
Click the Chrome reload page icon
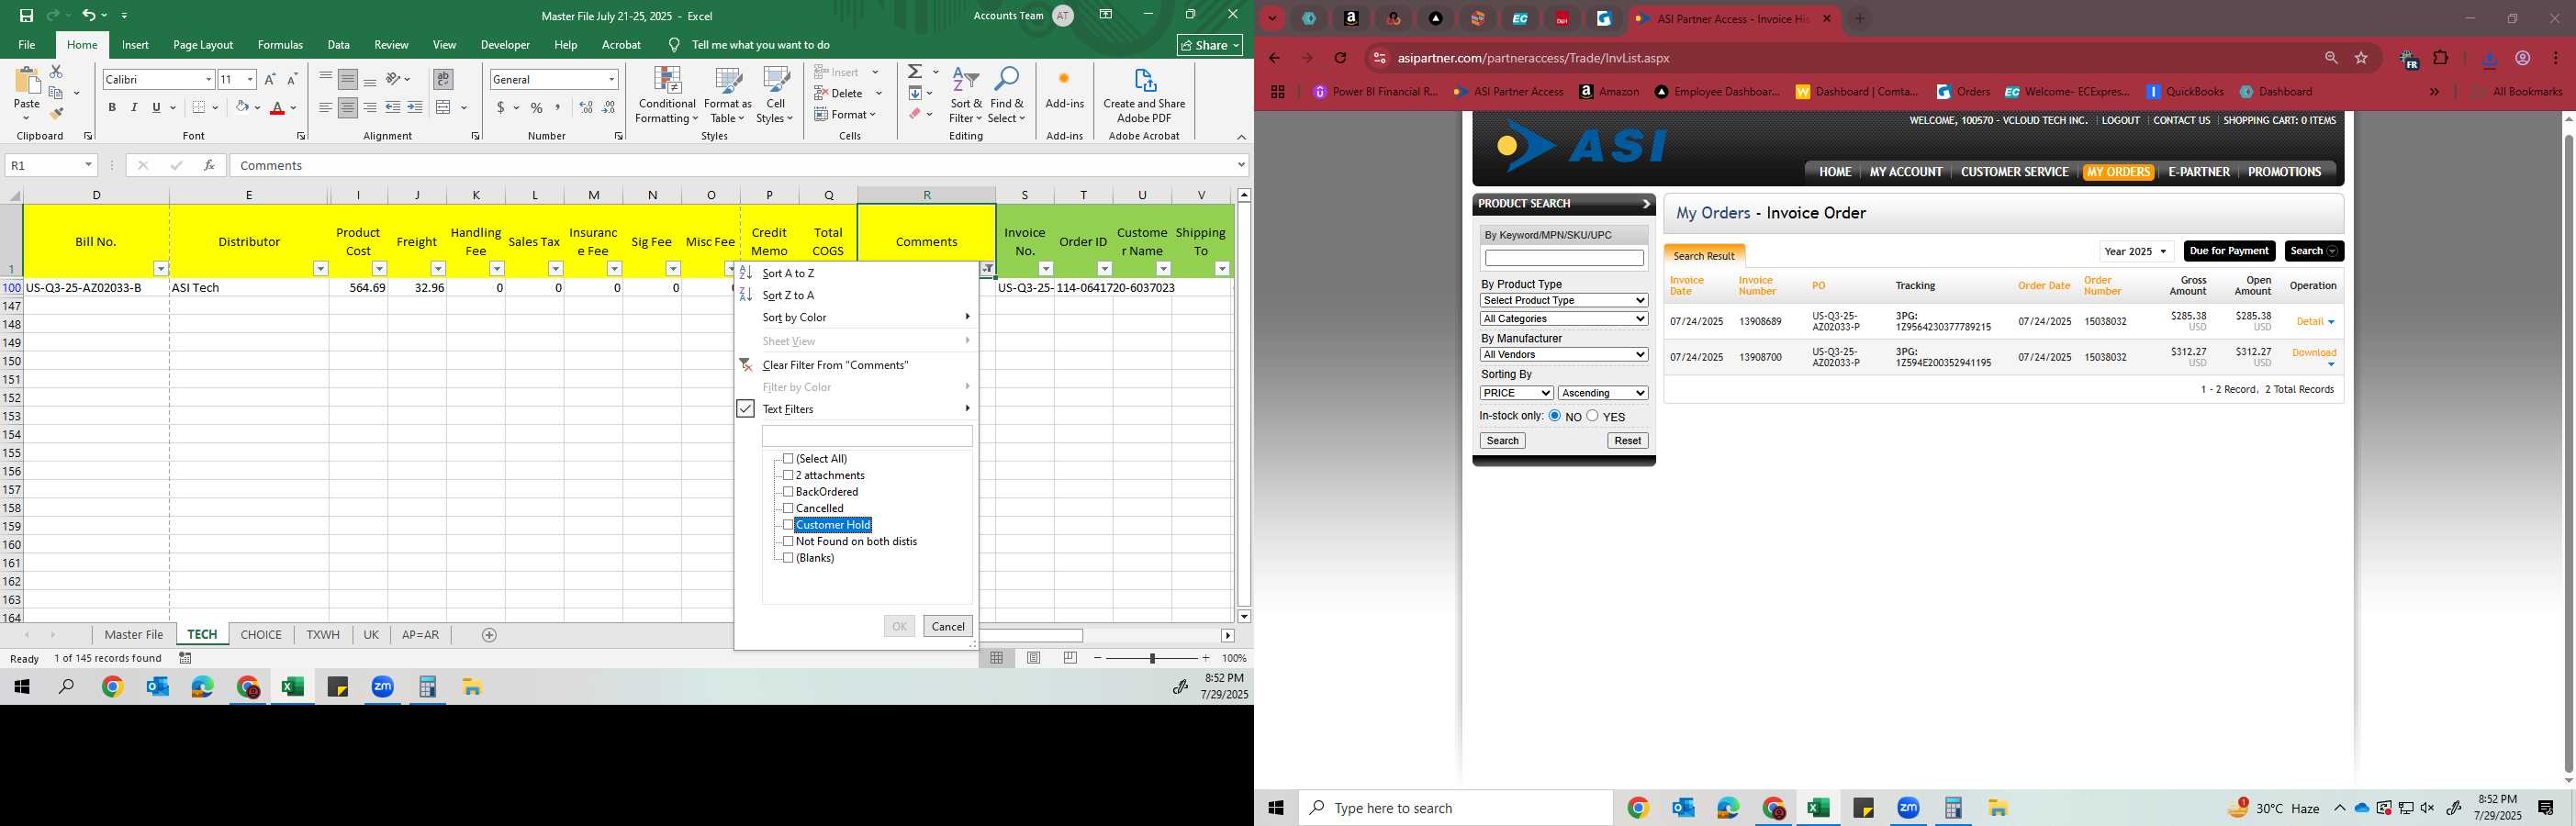(x=1341, y=58)
